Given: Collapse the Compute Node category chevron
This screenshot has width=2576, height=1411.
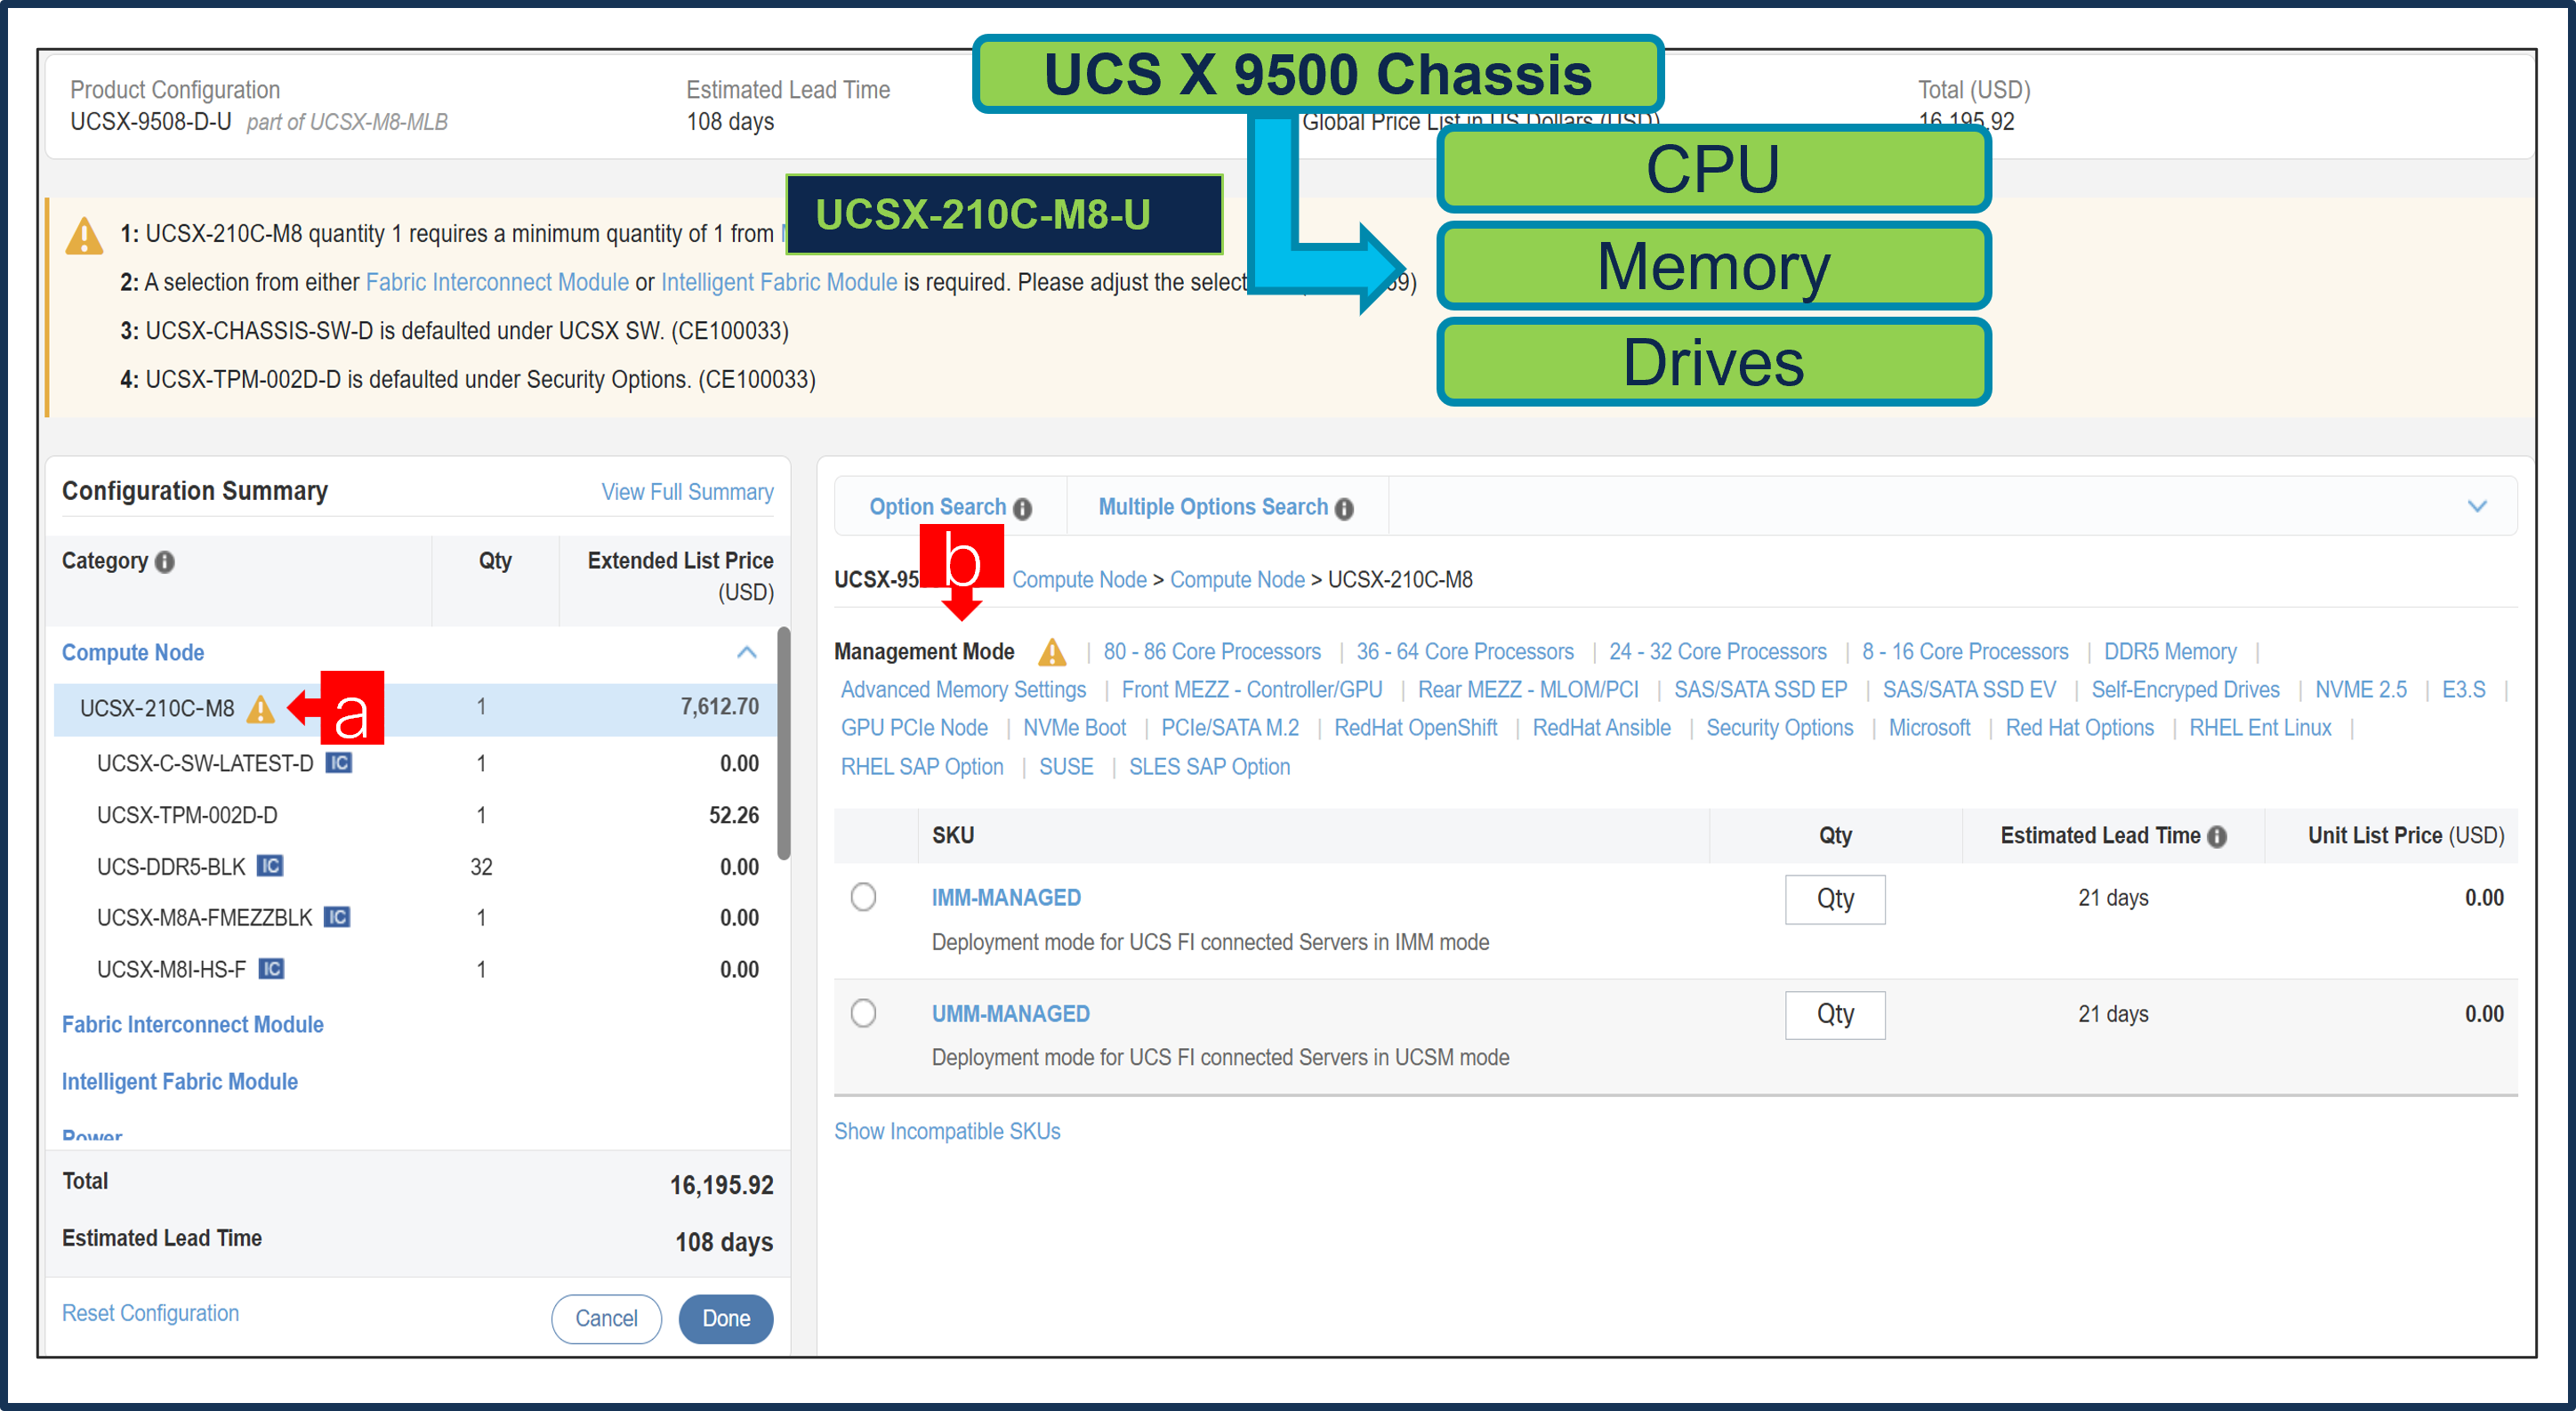Looking at the screenshot, I should point(746,652).
